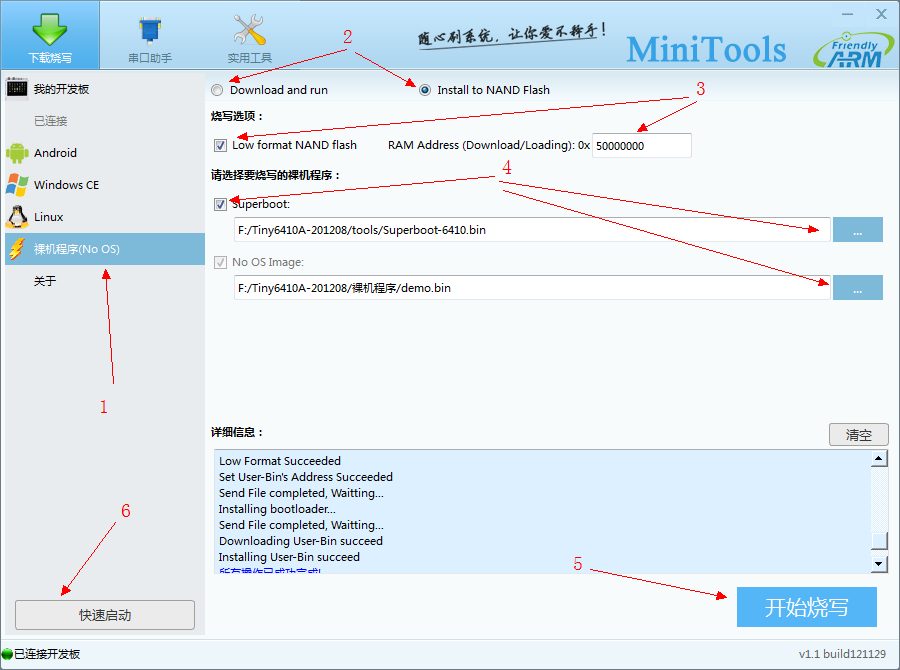Click the 开始烧写 start burning button

(x=806, y=607)
